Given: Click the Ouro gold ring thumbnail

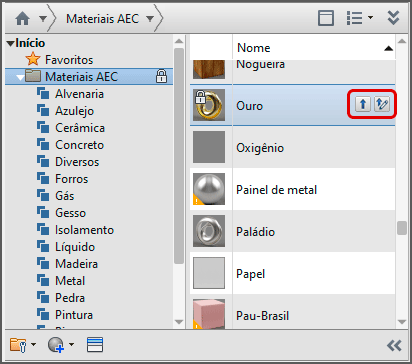Looking at the screenshot, I should click(x=209, y=105).
